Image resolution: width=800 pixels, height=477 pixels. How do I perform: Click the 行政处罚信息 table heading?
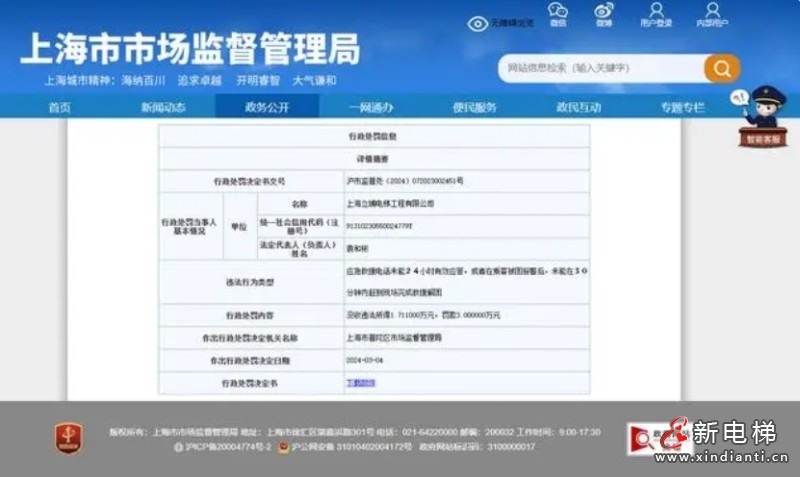(x=373, y=136)
